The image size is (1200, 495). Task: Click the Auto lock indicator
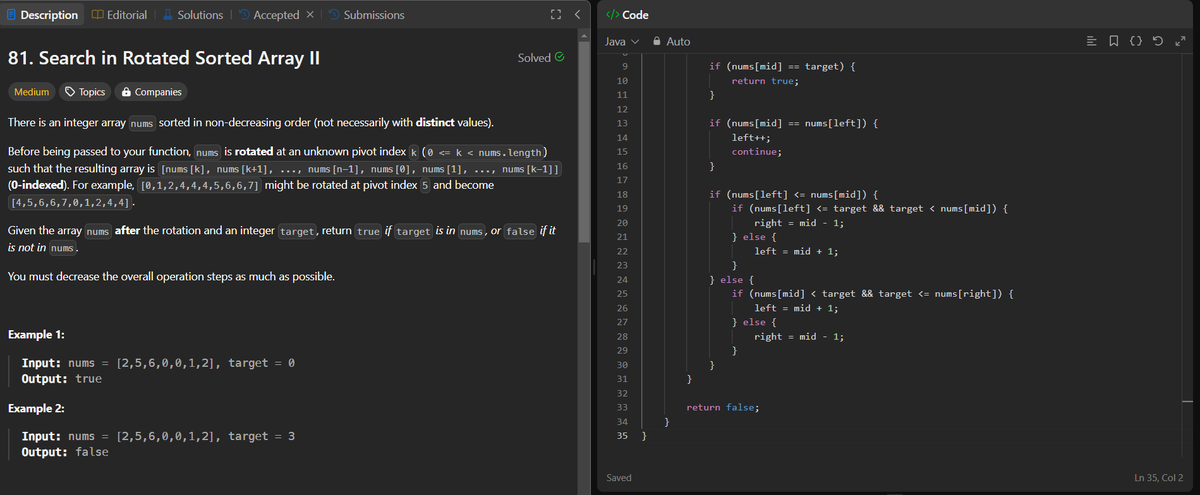tap(671, 41)
